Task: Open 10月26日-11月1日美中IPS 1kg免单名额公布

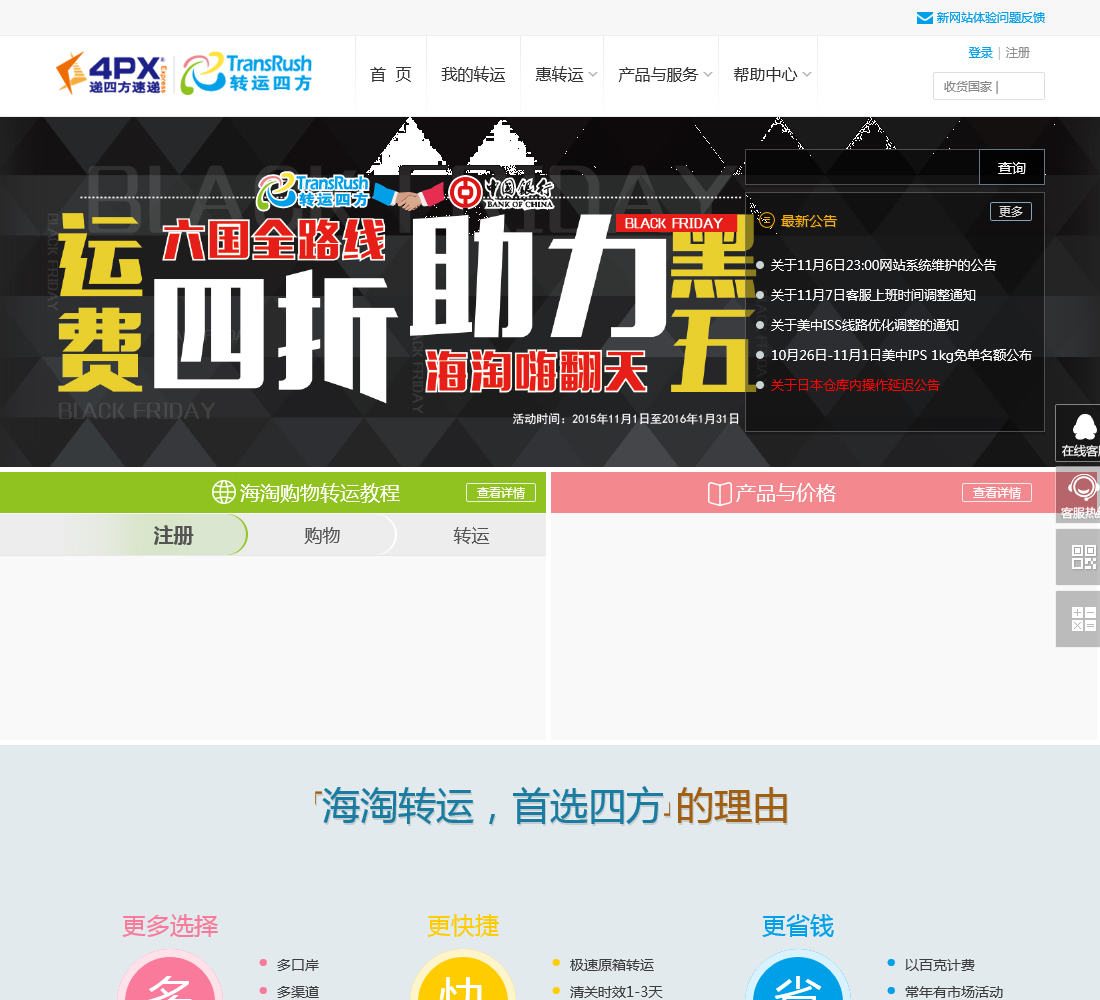Action: (x=901, y=355)
